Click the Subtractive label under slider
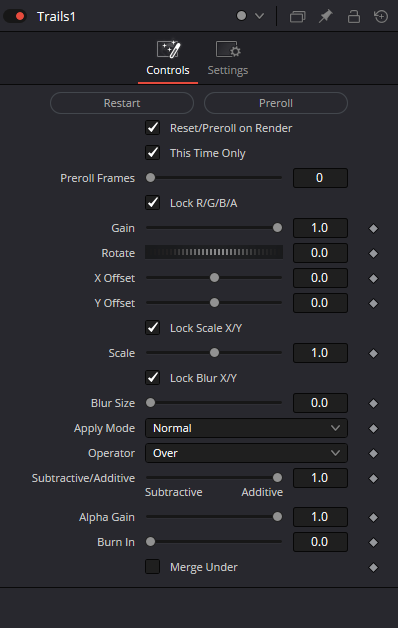The image size is (398, 628). [x=173, y=492]
